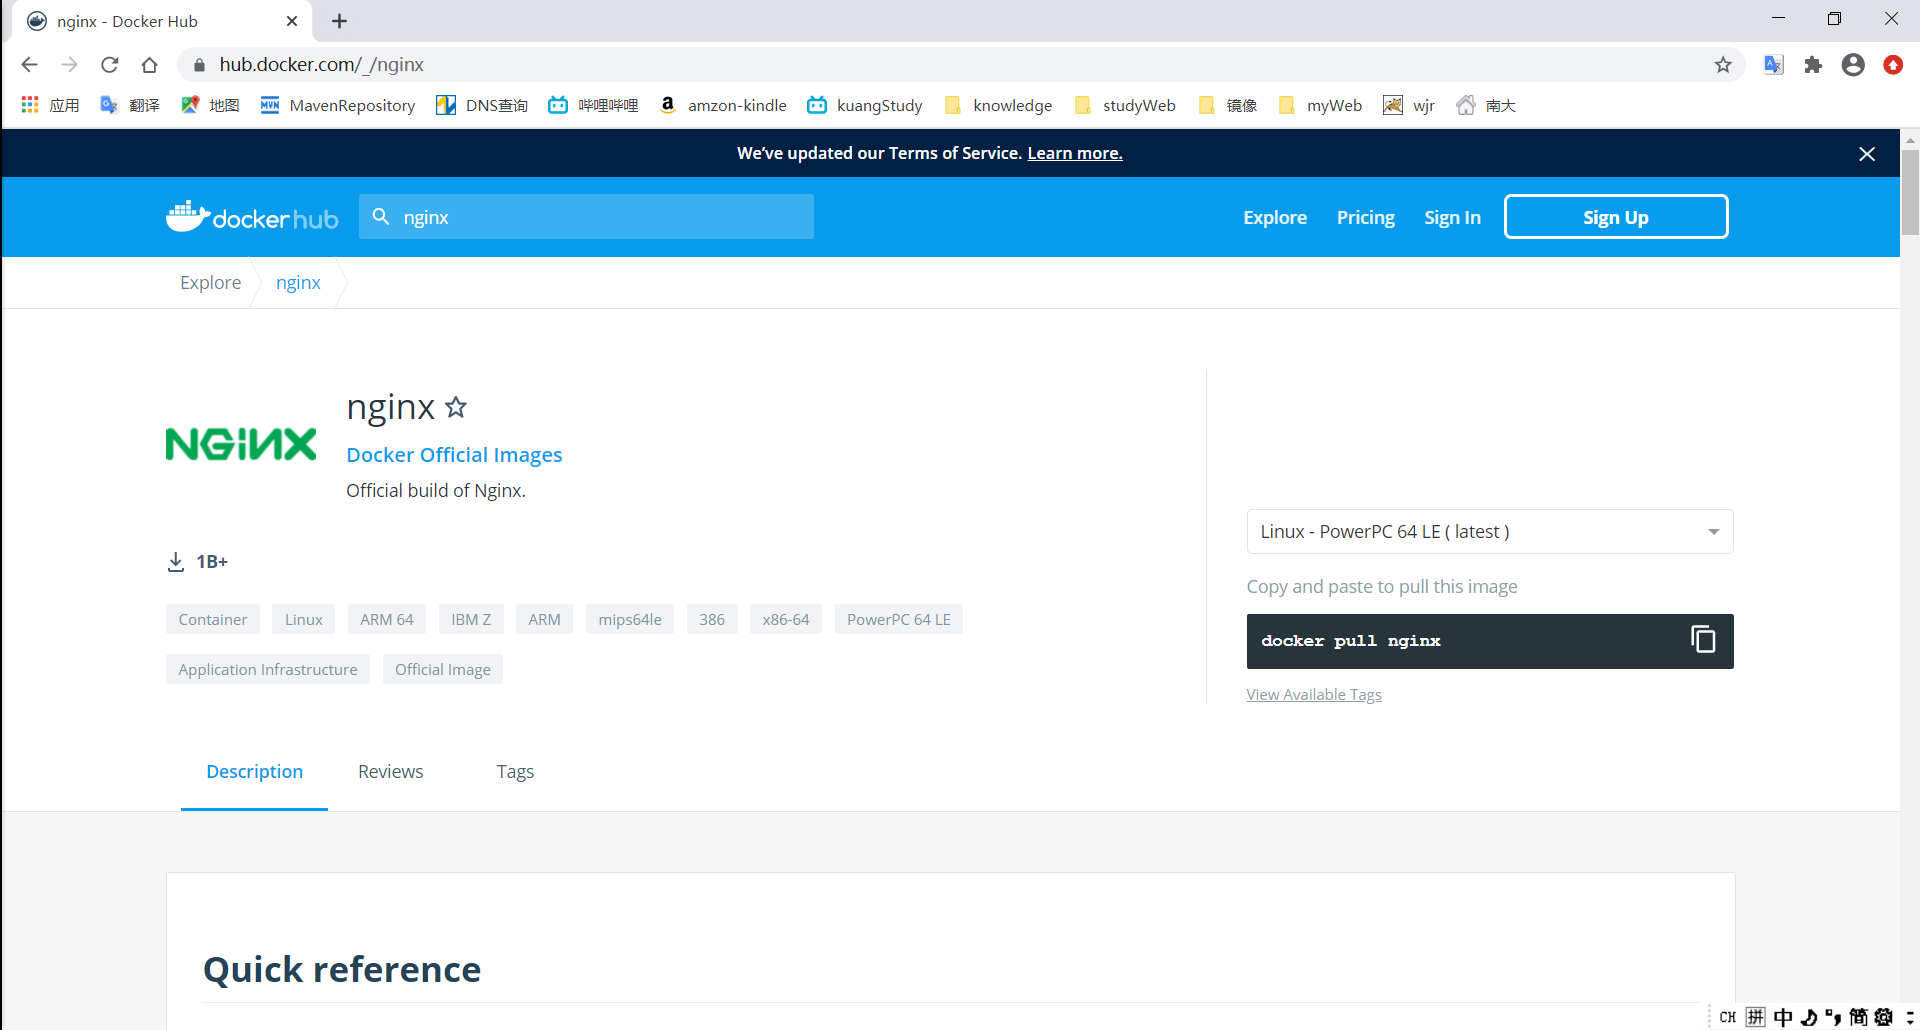Bookmark this page with star icon
Screen dimensions: 1920x1030
1723,65
